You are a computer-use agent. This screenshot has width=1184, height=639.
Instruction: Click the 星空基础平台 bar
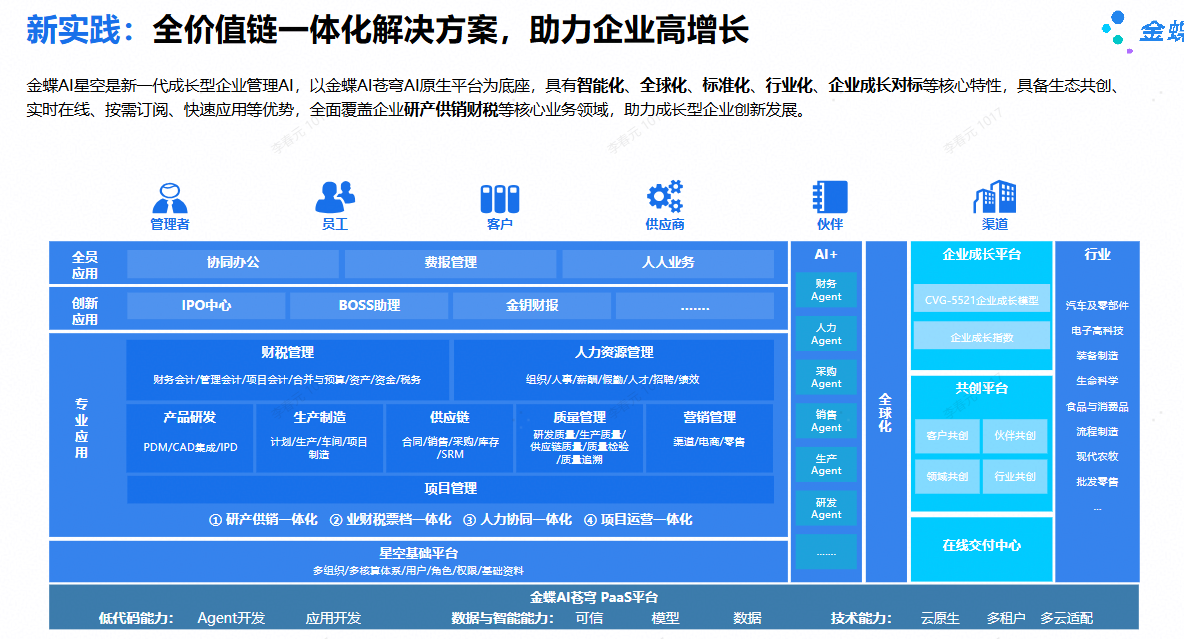coord(418,561)
